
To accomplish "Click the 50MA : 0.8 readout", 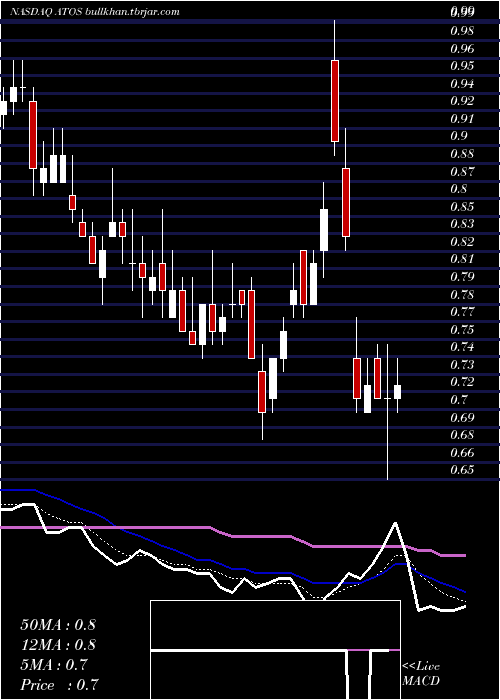I will tap(58, 625).
